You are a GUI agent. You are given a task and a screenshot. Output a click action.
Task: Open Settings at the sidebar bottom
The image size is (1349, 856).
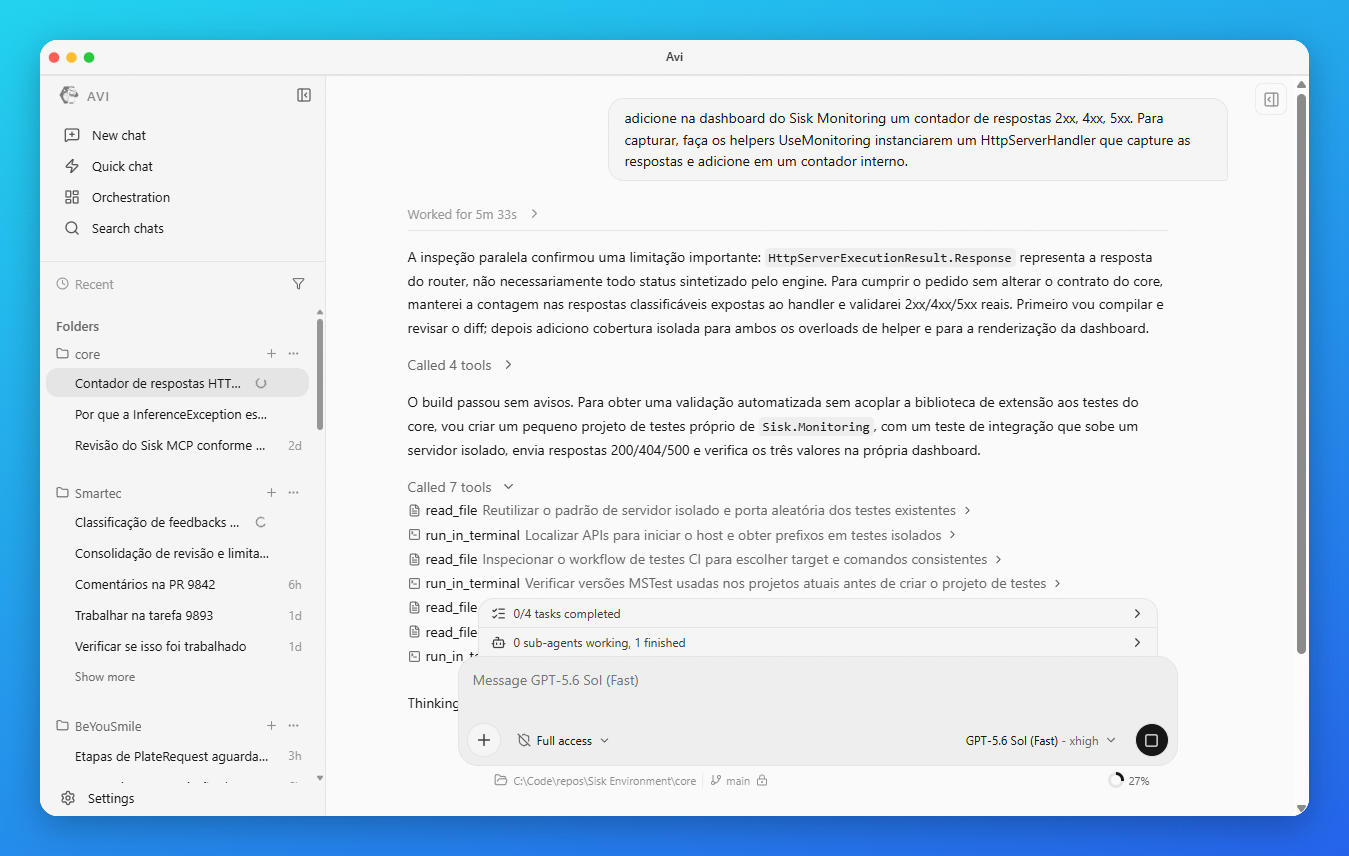97,798
